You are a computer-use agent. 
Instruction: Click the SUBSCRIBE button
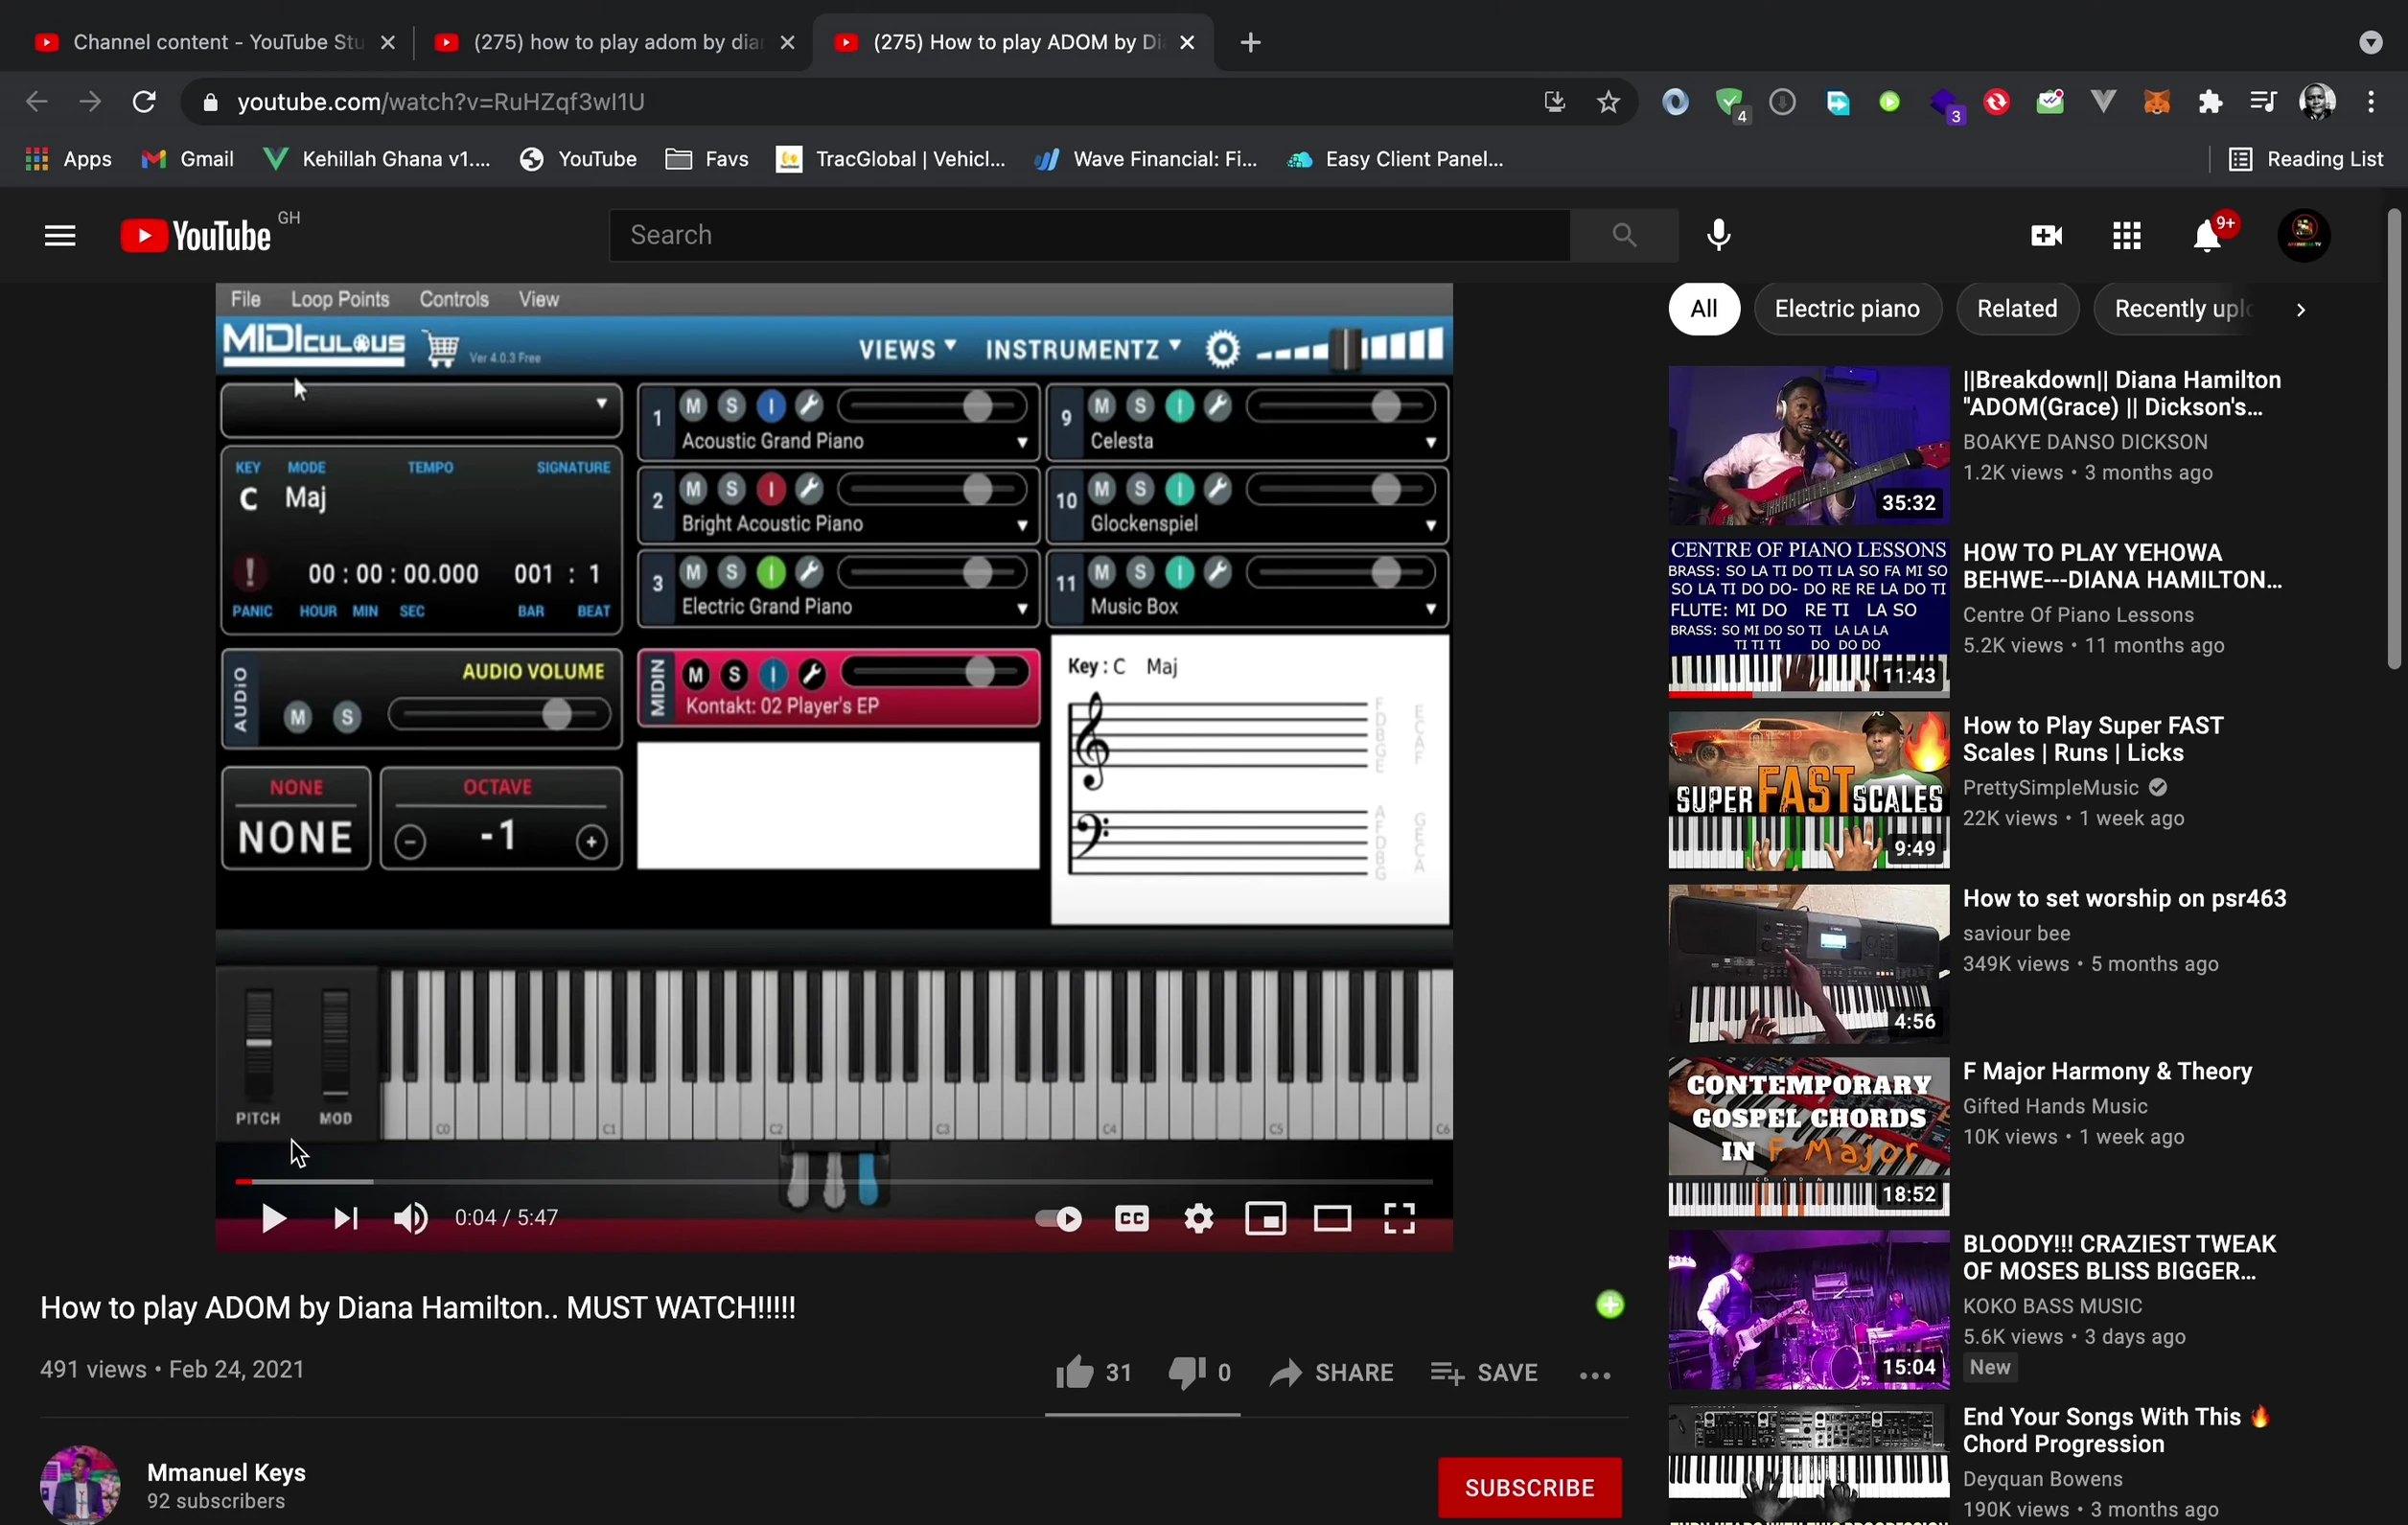1529,1487
